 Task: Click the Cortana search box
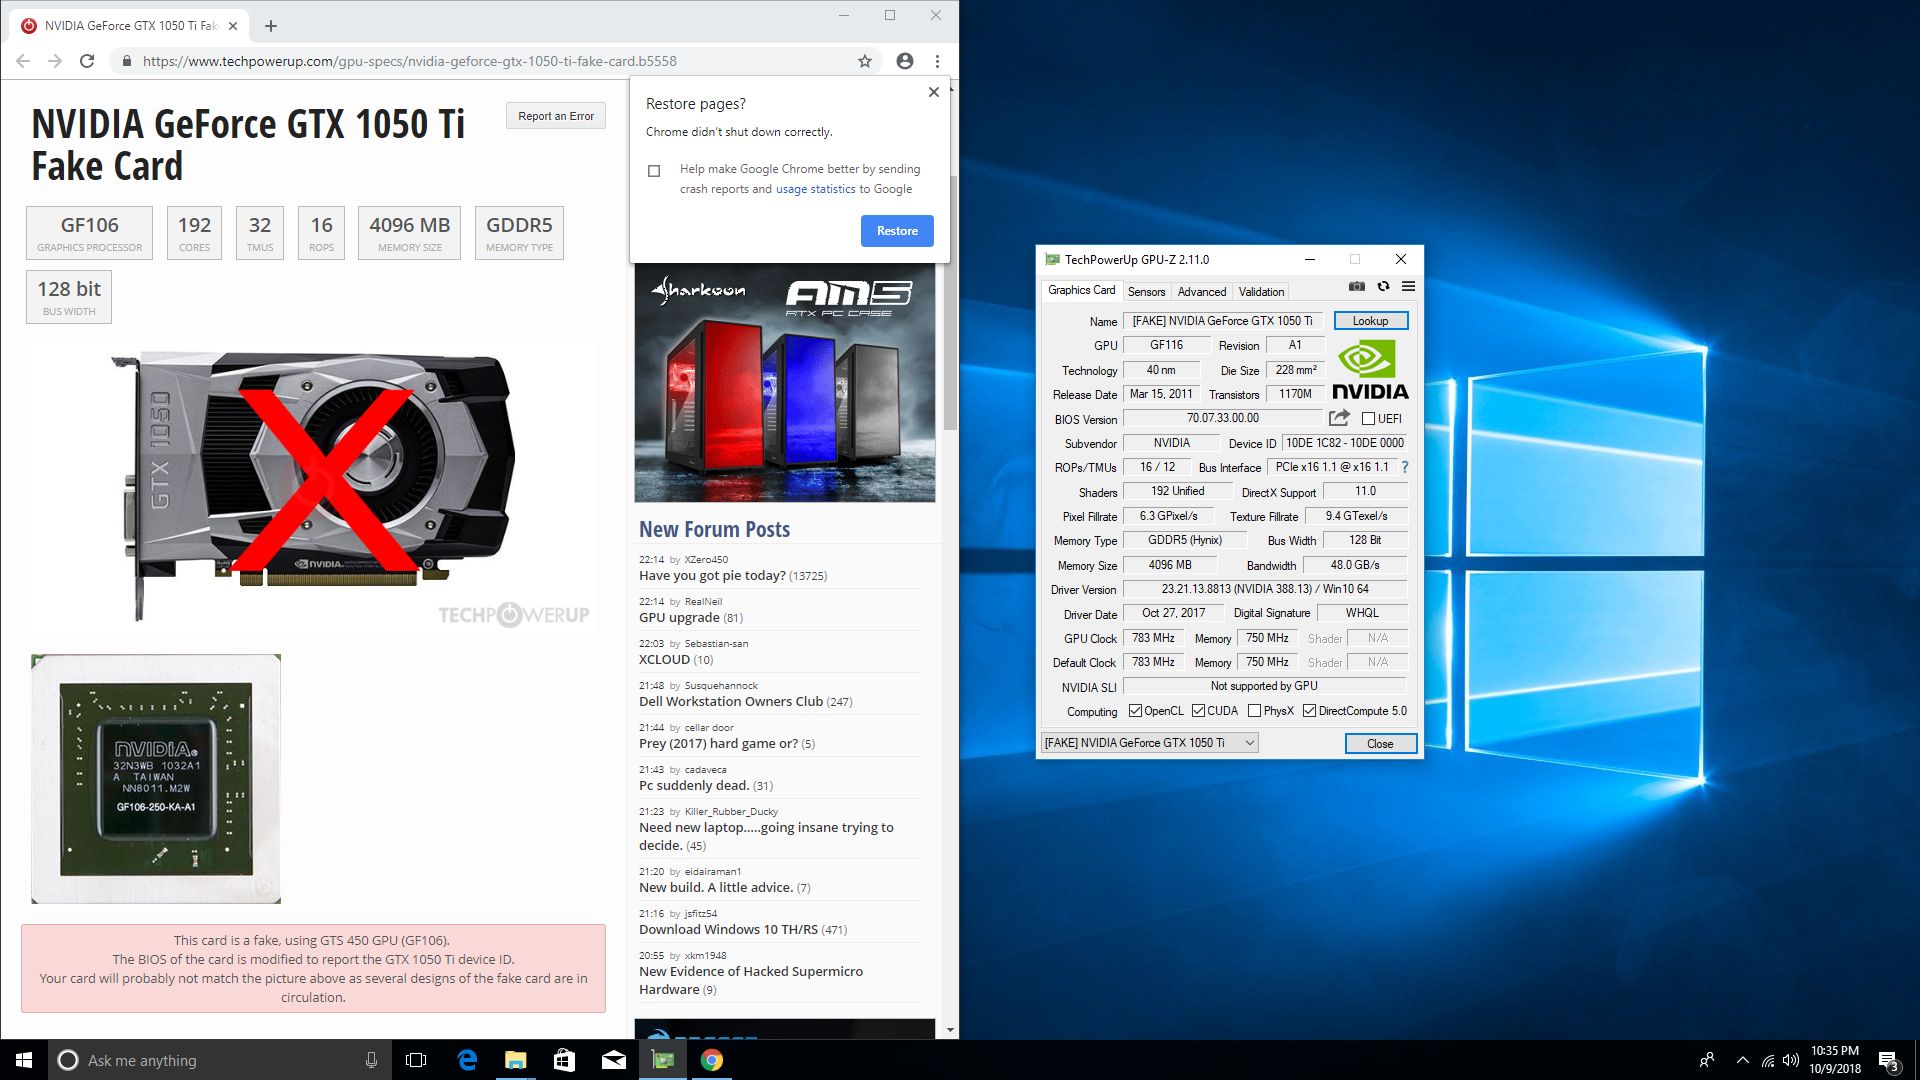[218, 1060]
